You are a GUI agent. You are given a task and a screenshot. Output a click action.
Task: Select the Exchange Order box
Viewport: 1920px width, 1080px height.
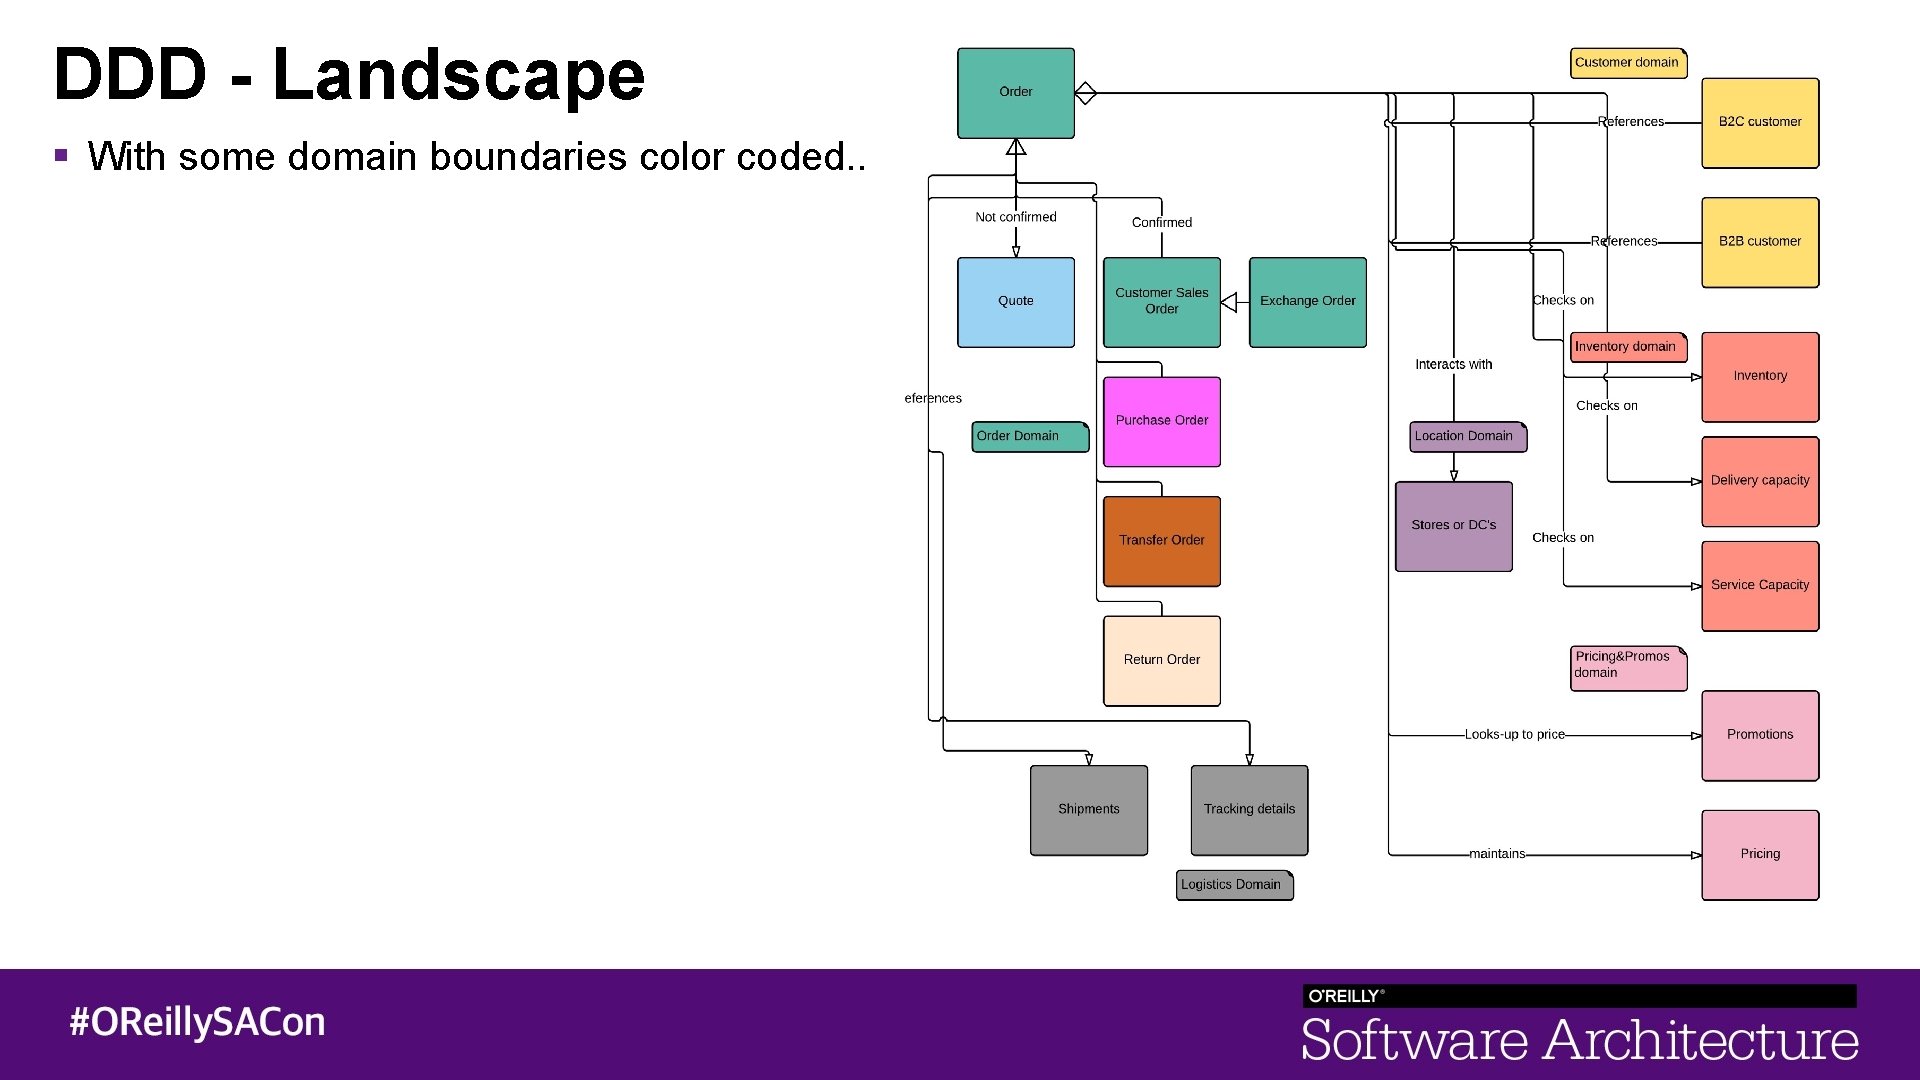point(1307,302)
